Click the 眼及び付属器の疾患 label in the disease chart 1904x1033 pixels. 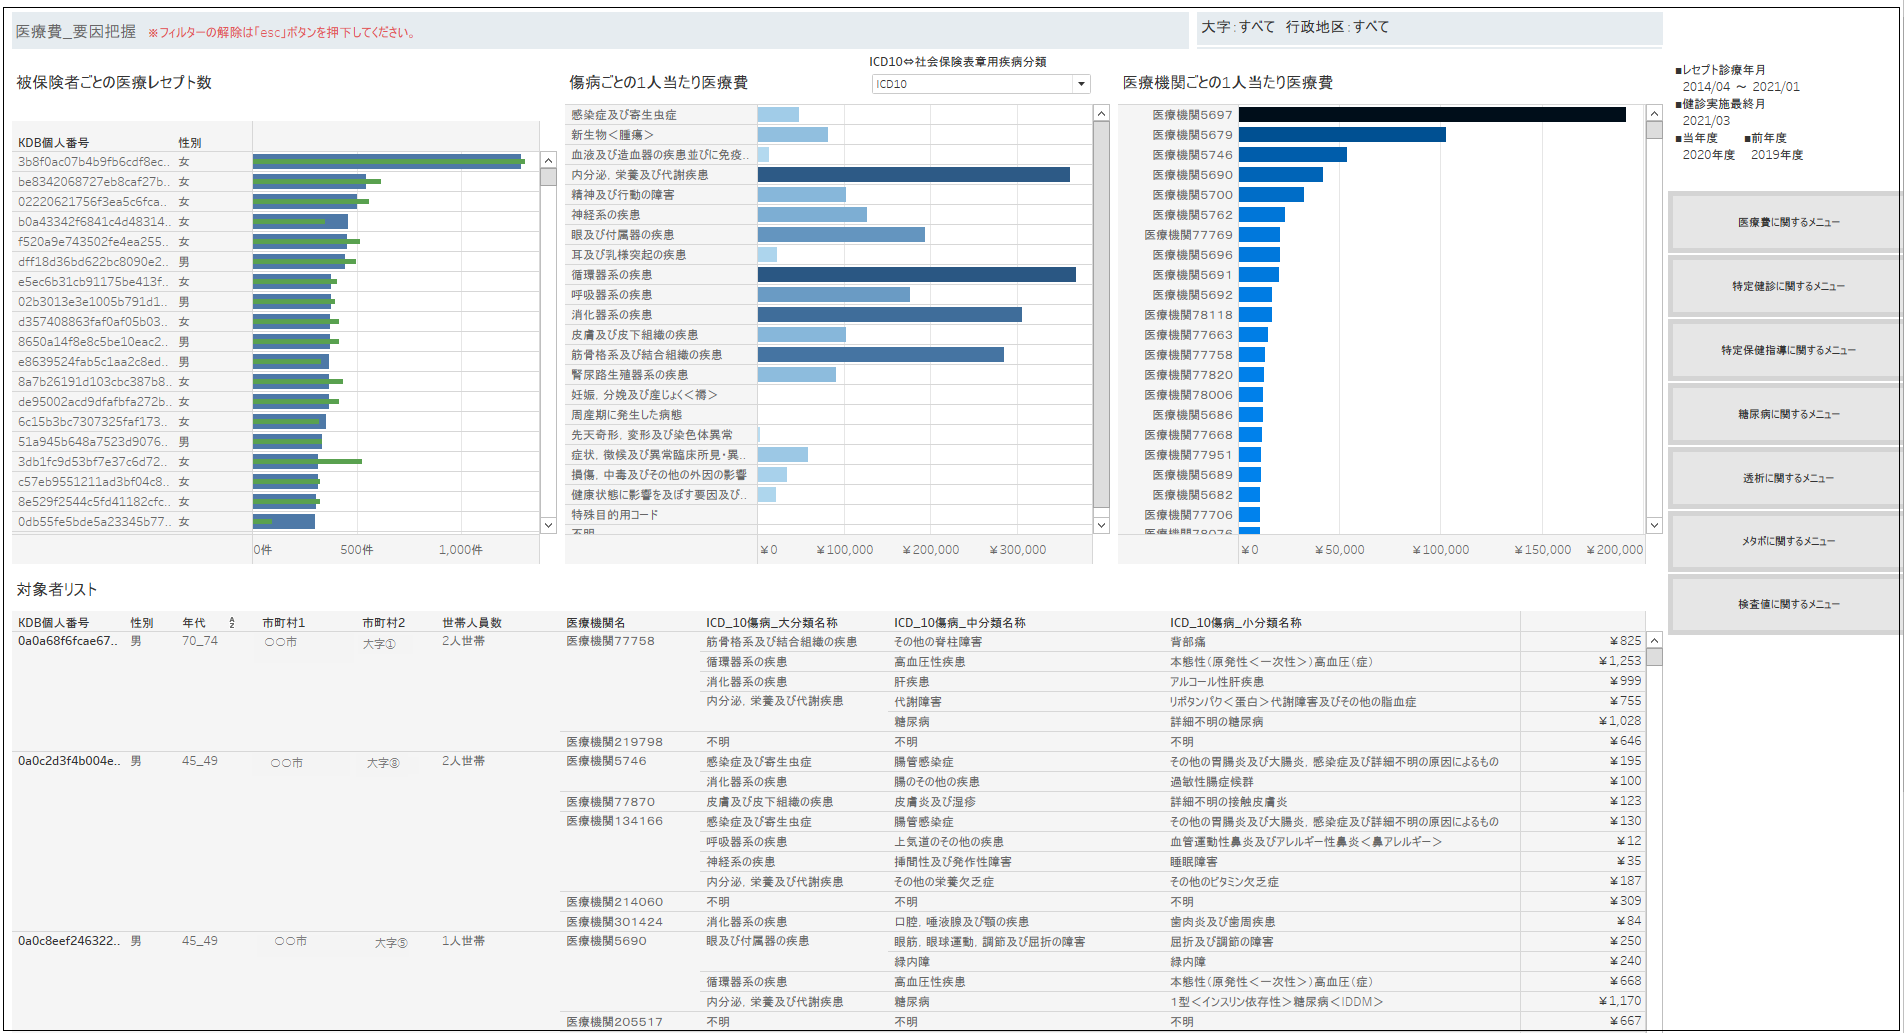(x=622, y=235)
